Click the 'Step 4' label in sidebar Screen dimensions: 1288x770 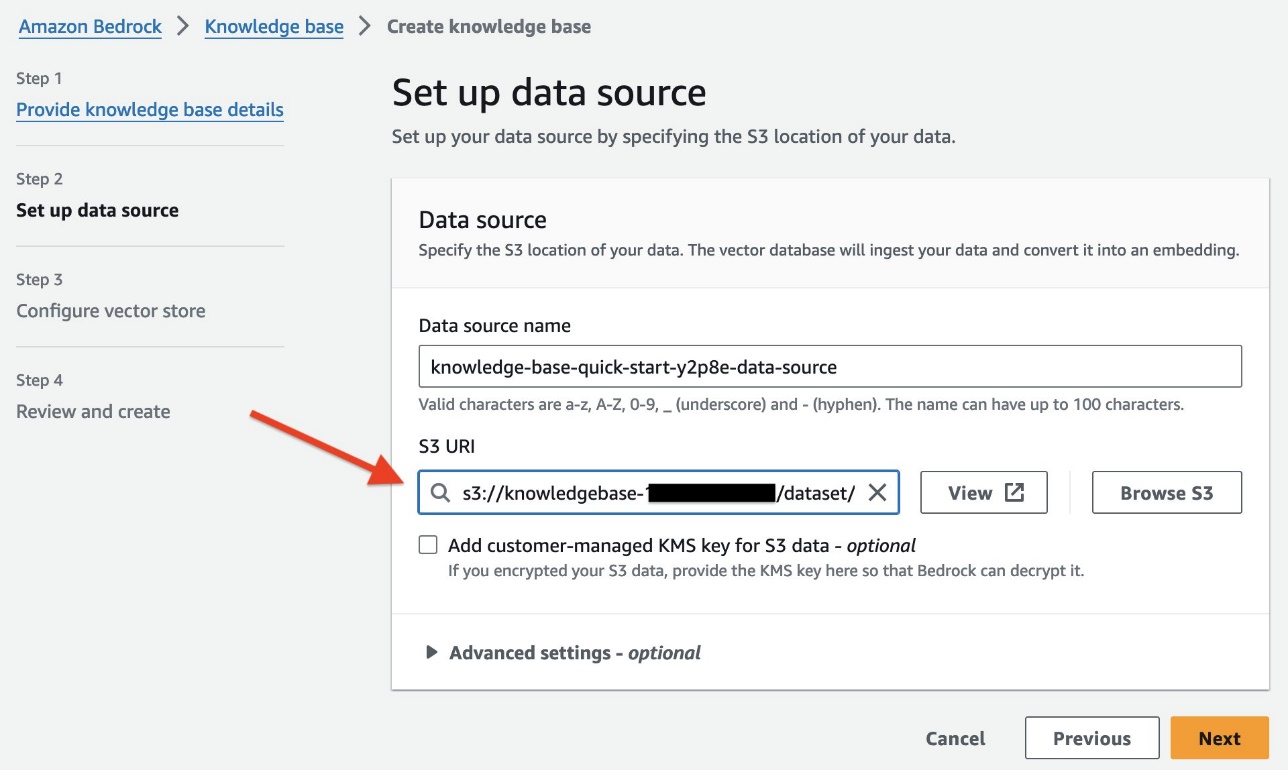pos(40,380)
